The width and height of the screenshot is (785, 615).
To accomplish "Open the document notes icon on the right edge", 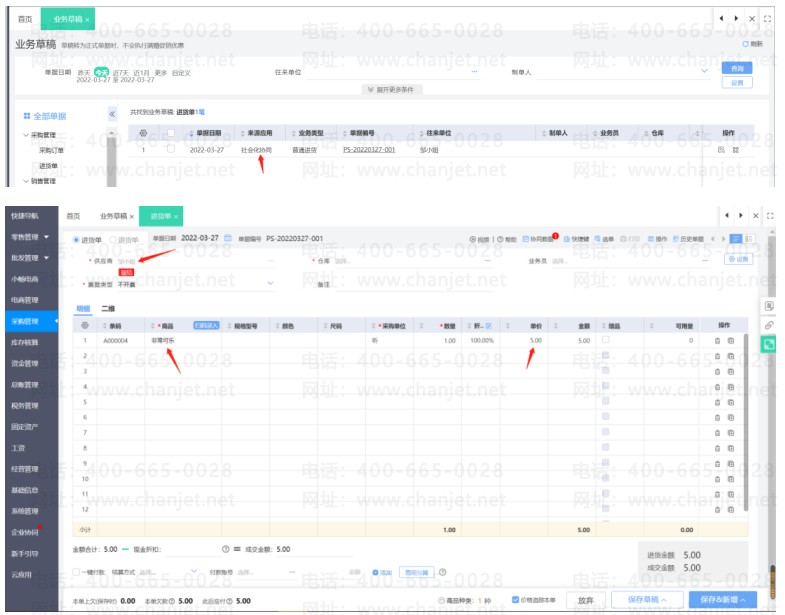I will point(769,306).
